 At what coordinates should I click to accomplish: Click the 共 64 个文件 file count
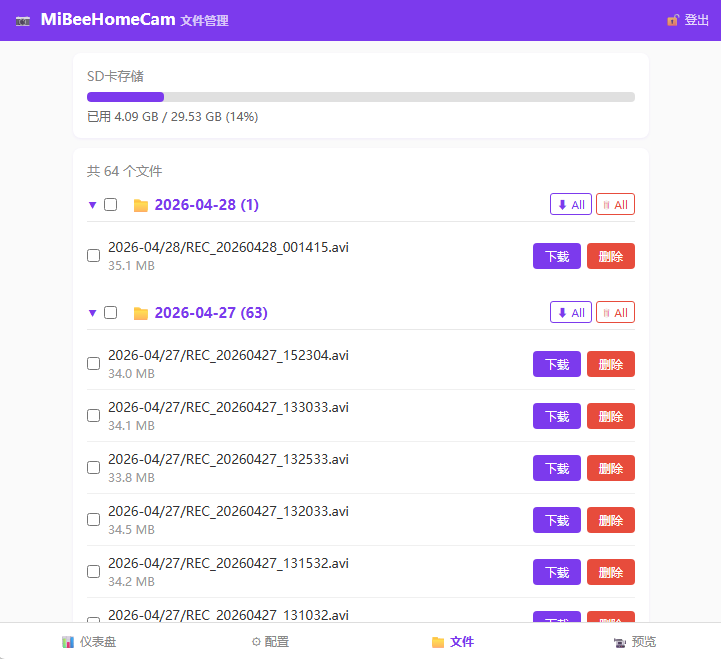[x=125, y=171]
